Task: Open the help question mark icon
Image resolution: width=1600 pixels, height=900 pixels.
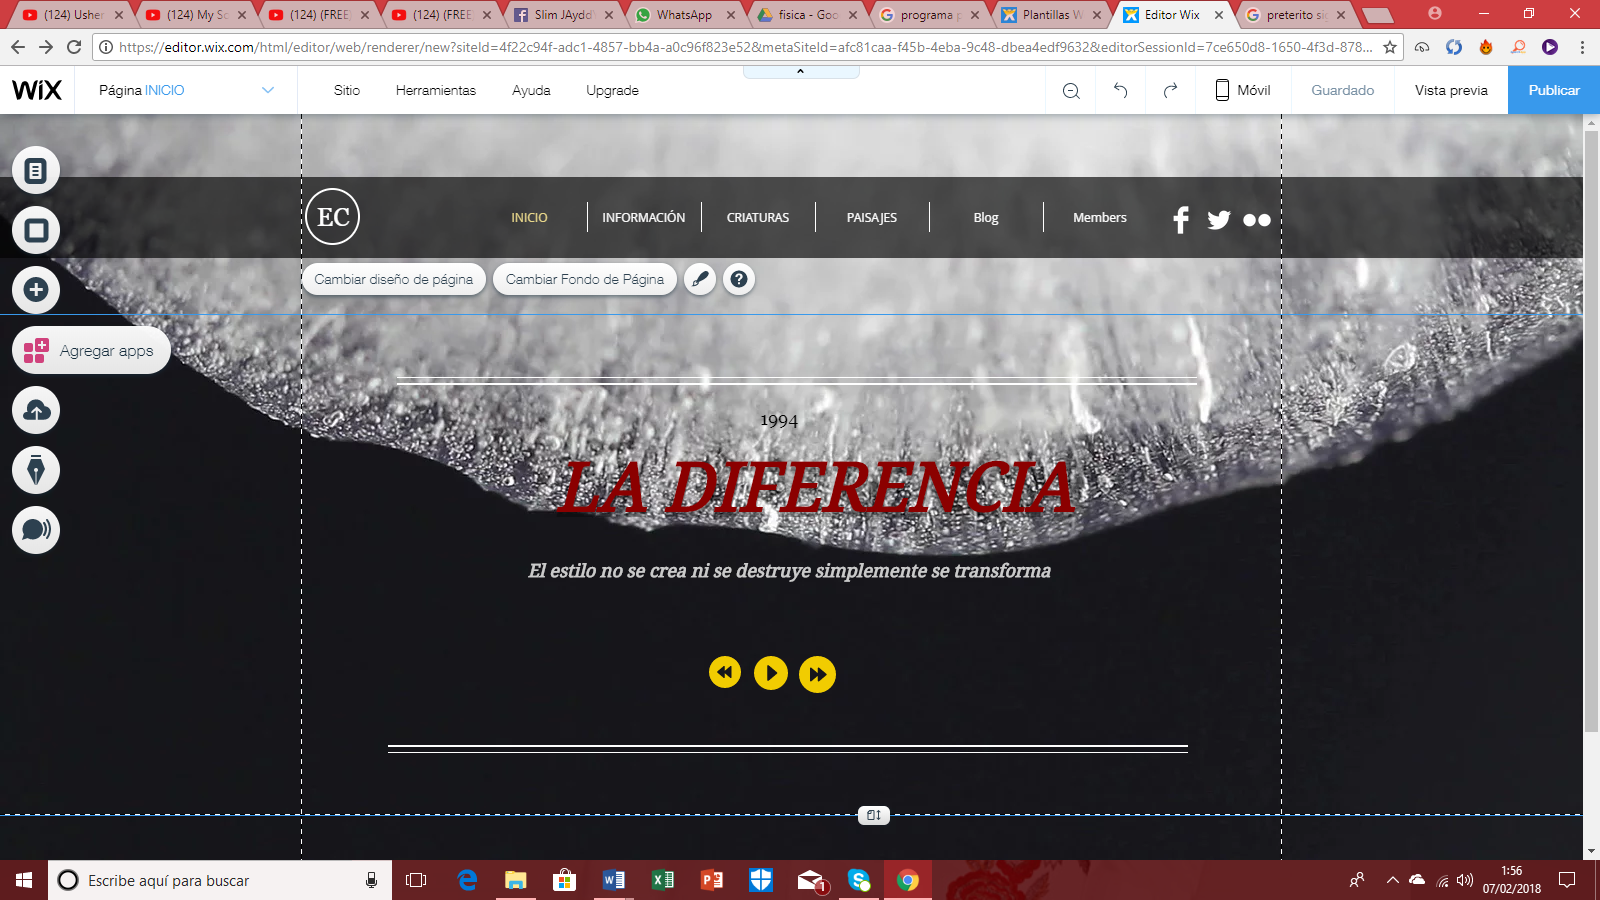Action: pos(739,280)
